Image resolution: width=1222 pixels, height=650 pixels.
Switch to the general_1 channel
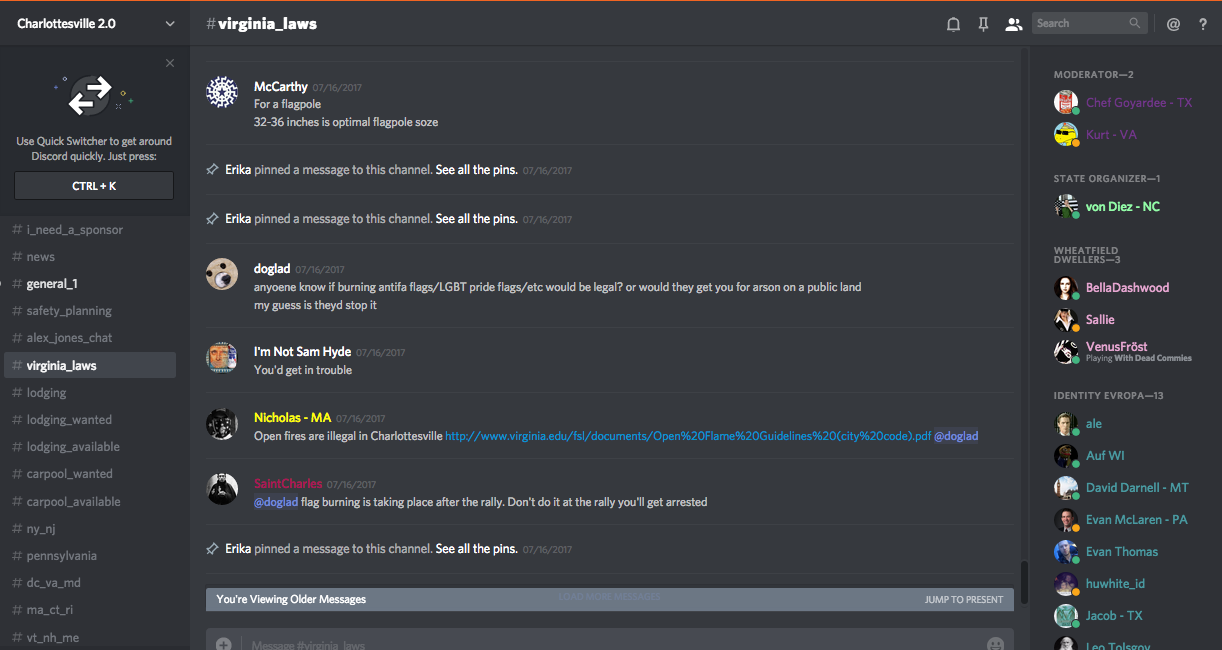click(52, 284)
